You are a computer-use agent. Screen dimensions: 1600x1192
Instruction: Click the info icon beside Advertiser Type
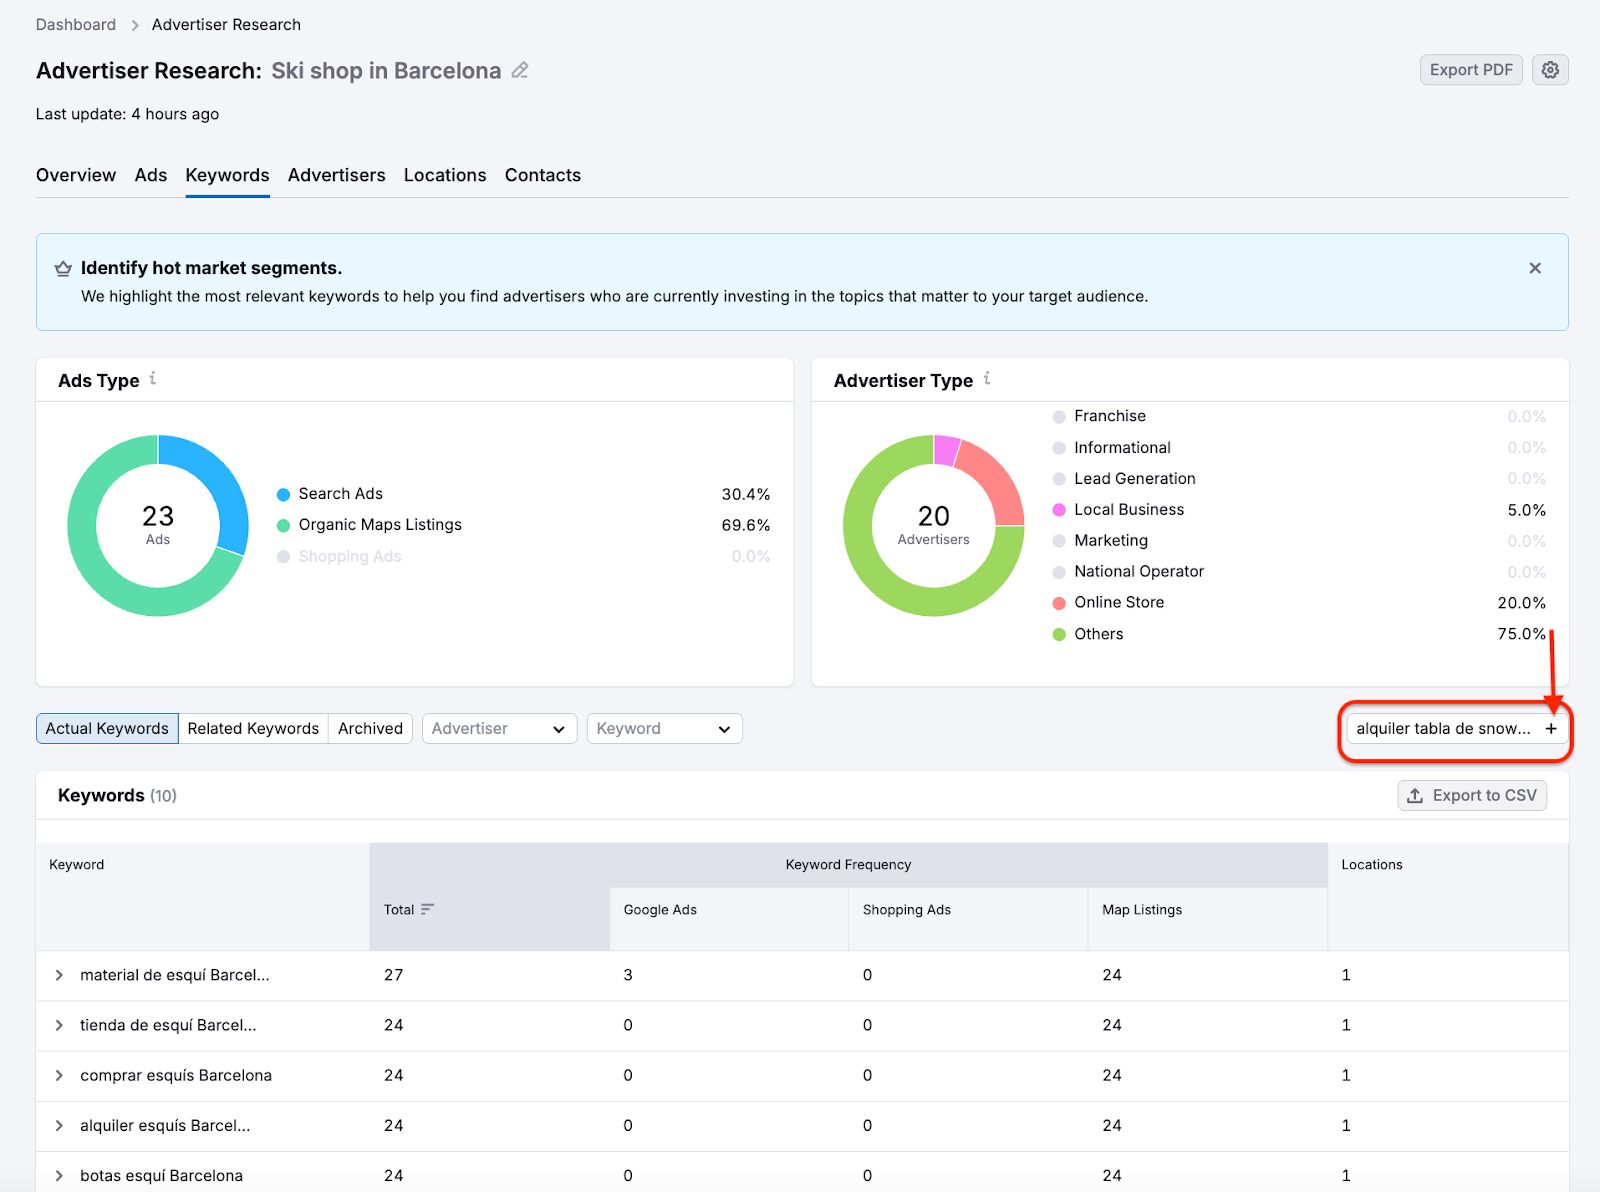pos(987,378)
